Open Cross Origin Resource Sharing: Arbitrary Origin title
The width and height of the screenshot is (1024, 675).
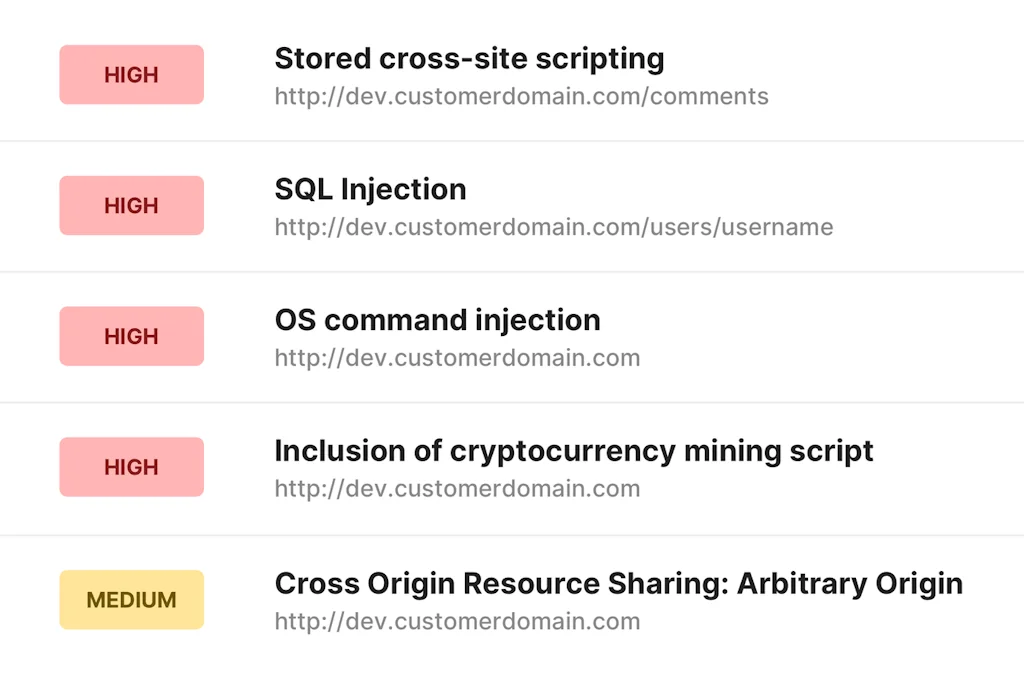coord(618,583)
